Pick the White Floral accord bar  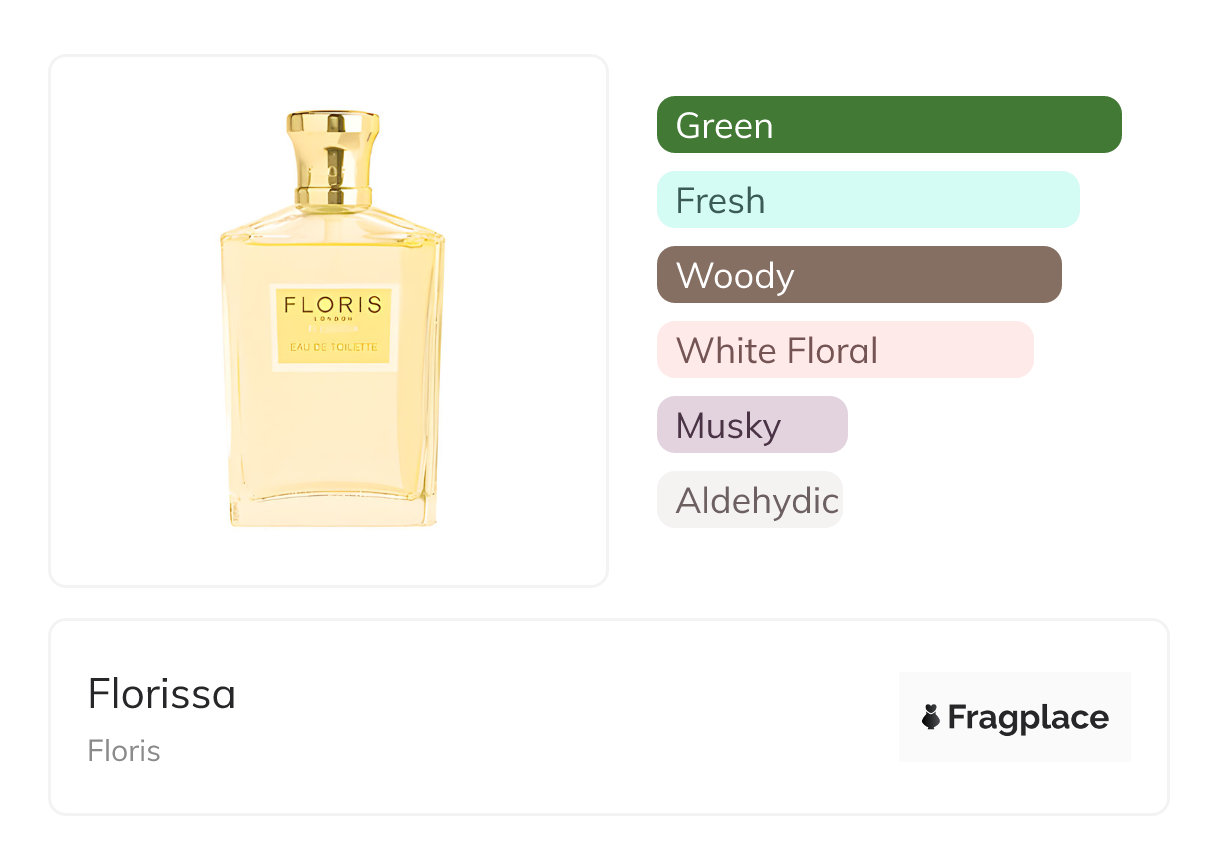click(x=845, y=350)
